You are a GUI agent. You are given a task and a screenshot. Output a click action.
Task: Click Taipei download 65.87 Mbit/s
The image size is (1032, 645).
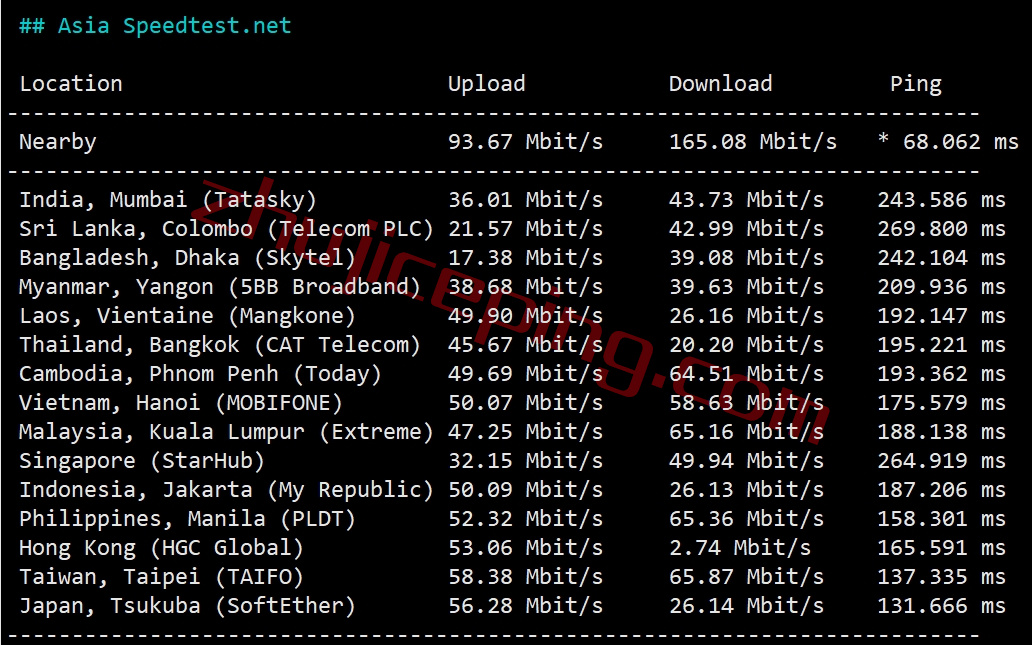[746, 576]
